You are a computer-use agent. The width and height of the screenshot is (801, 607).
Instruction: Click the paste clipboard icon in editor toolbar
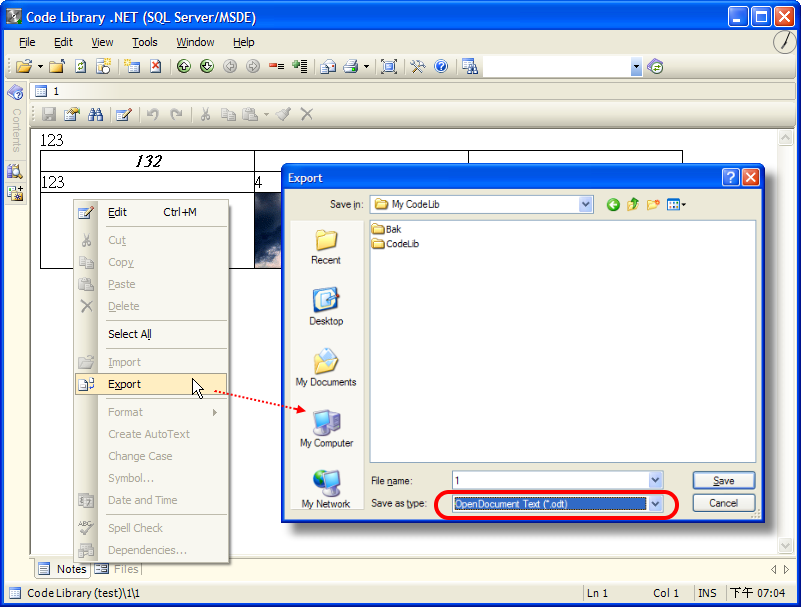(250, 114)
